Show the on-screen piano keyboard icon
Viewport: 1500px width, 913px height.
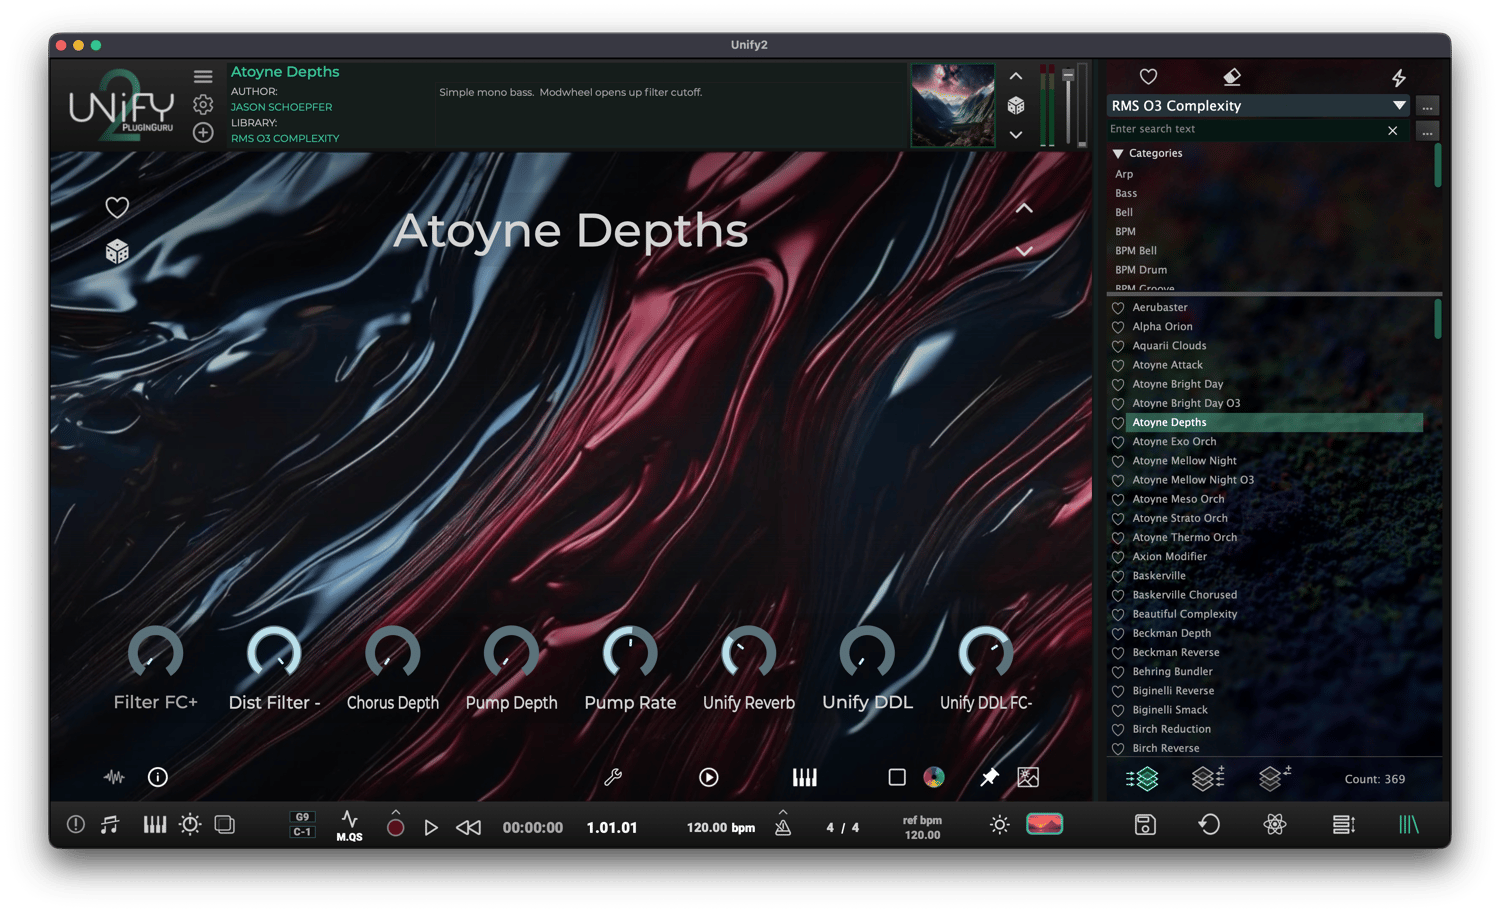point(805,777)
